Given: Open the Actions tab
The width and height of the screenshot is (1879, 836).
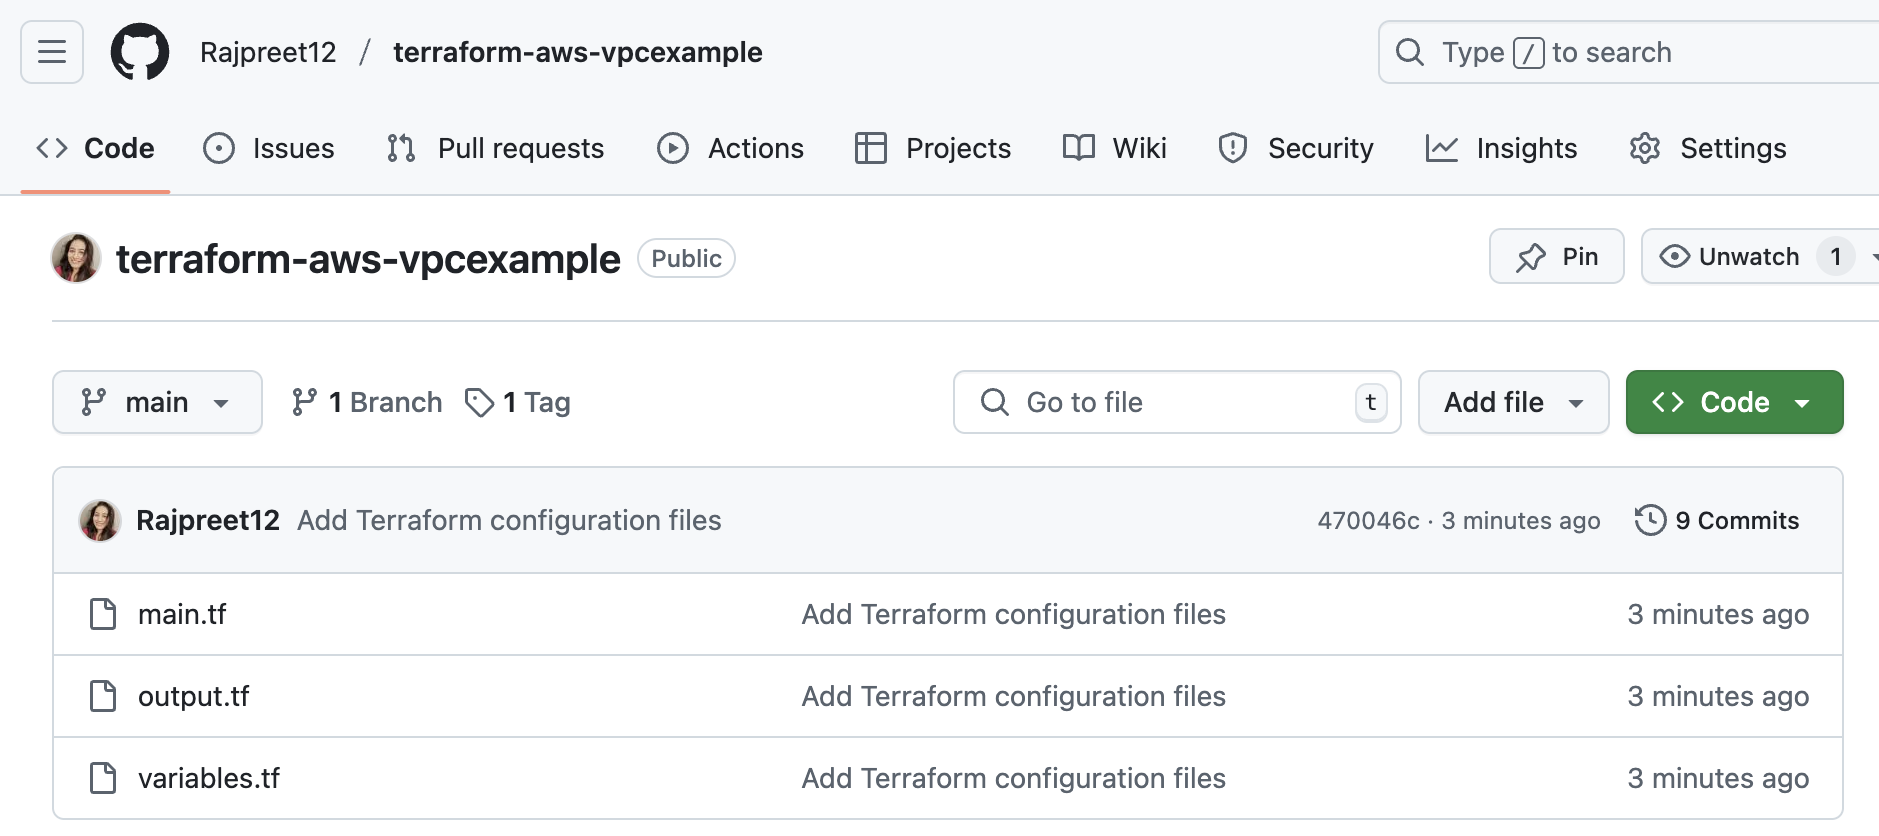Looking at the screenshot, I should point(730,148).
